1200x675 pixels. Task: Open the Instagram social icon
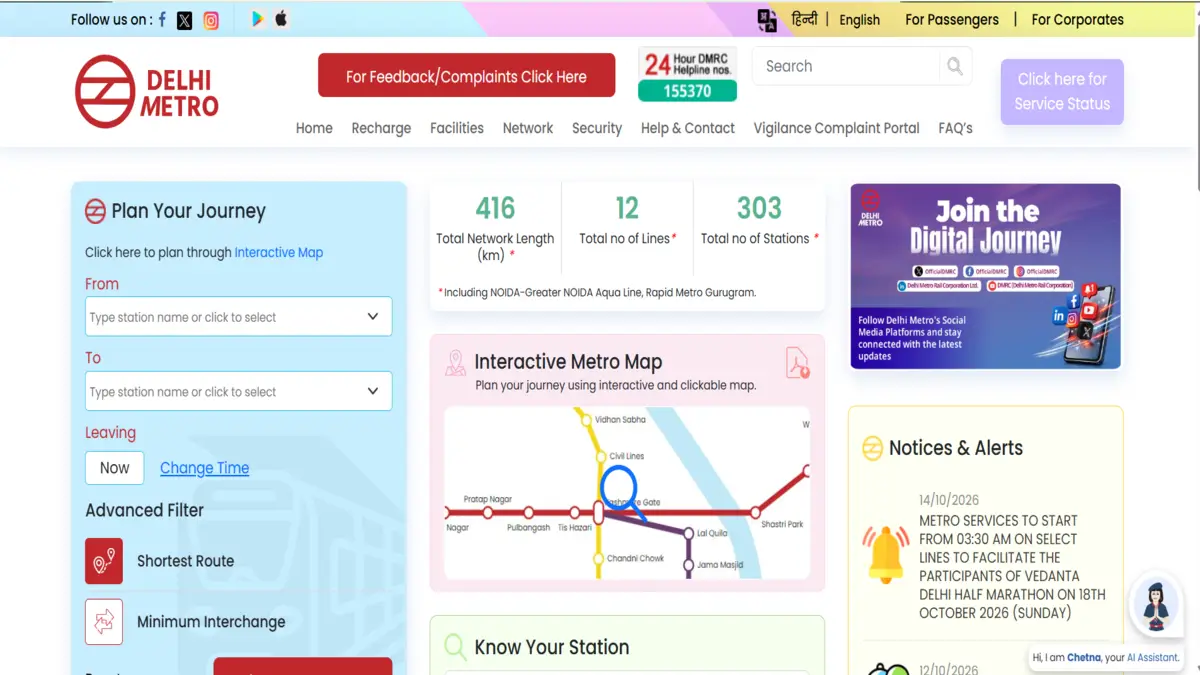[x=211, y=20]
